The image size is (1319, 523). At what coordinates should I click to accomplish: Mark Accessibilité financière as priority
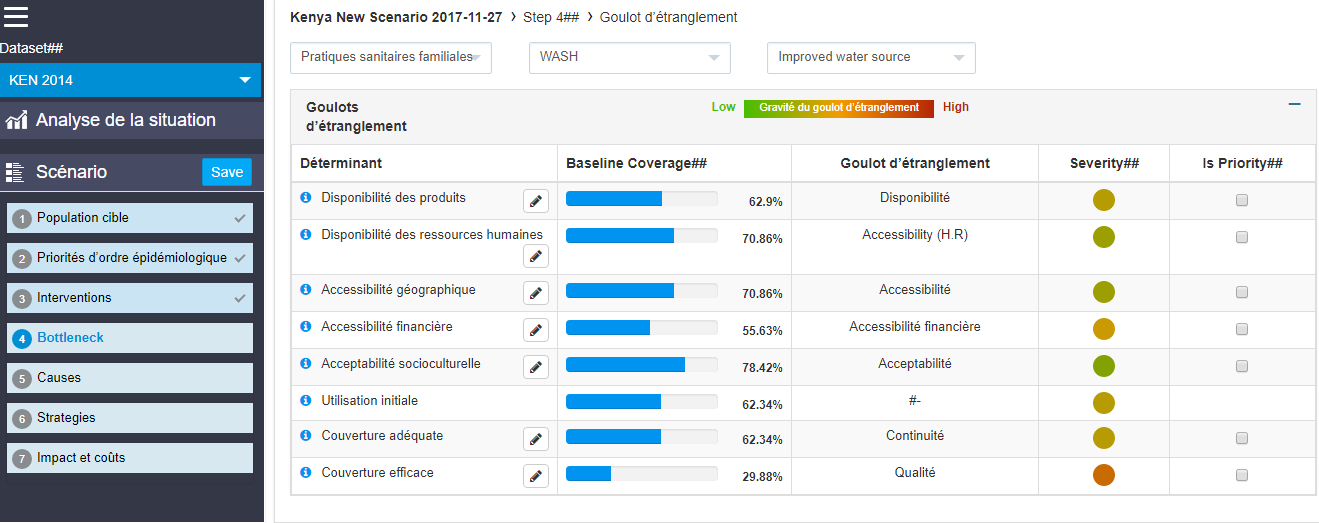coord(1242,330)
